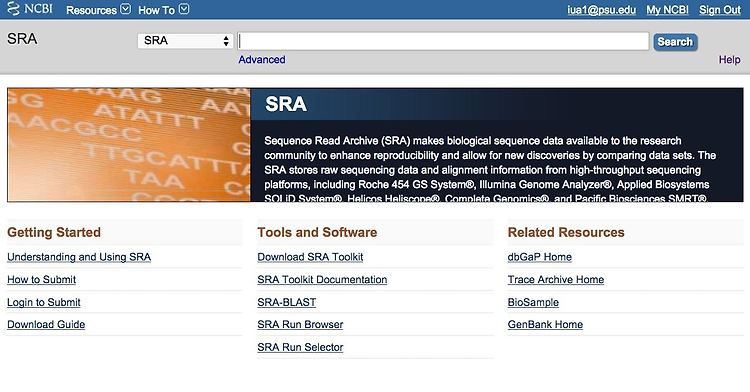
Task: Open Download Guide link
Action: point(46,325)
